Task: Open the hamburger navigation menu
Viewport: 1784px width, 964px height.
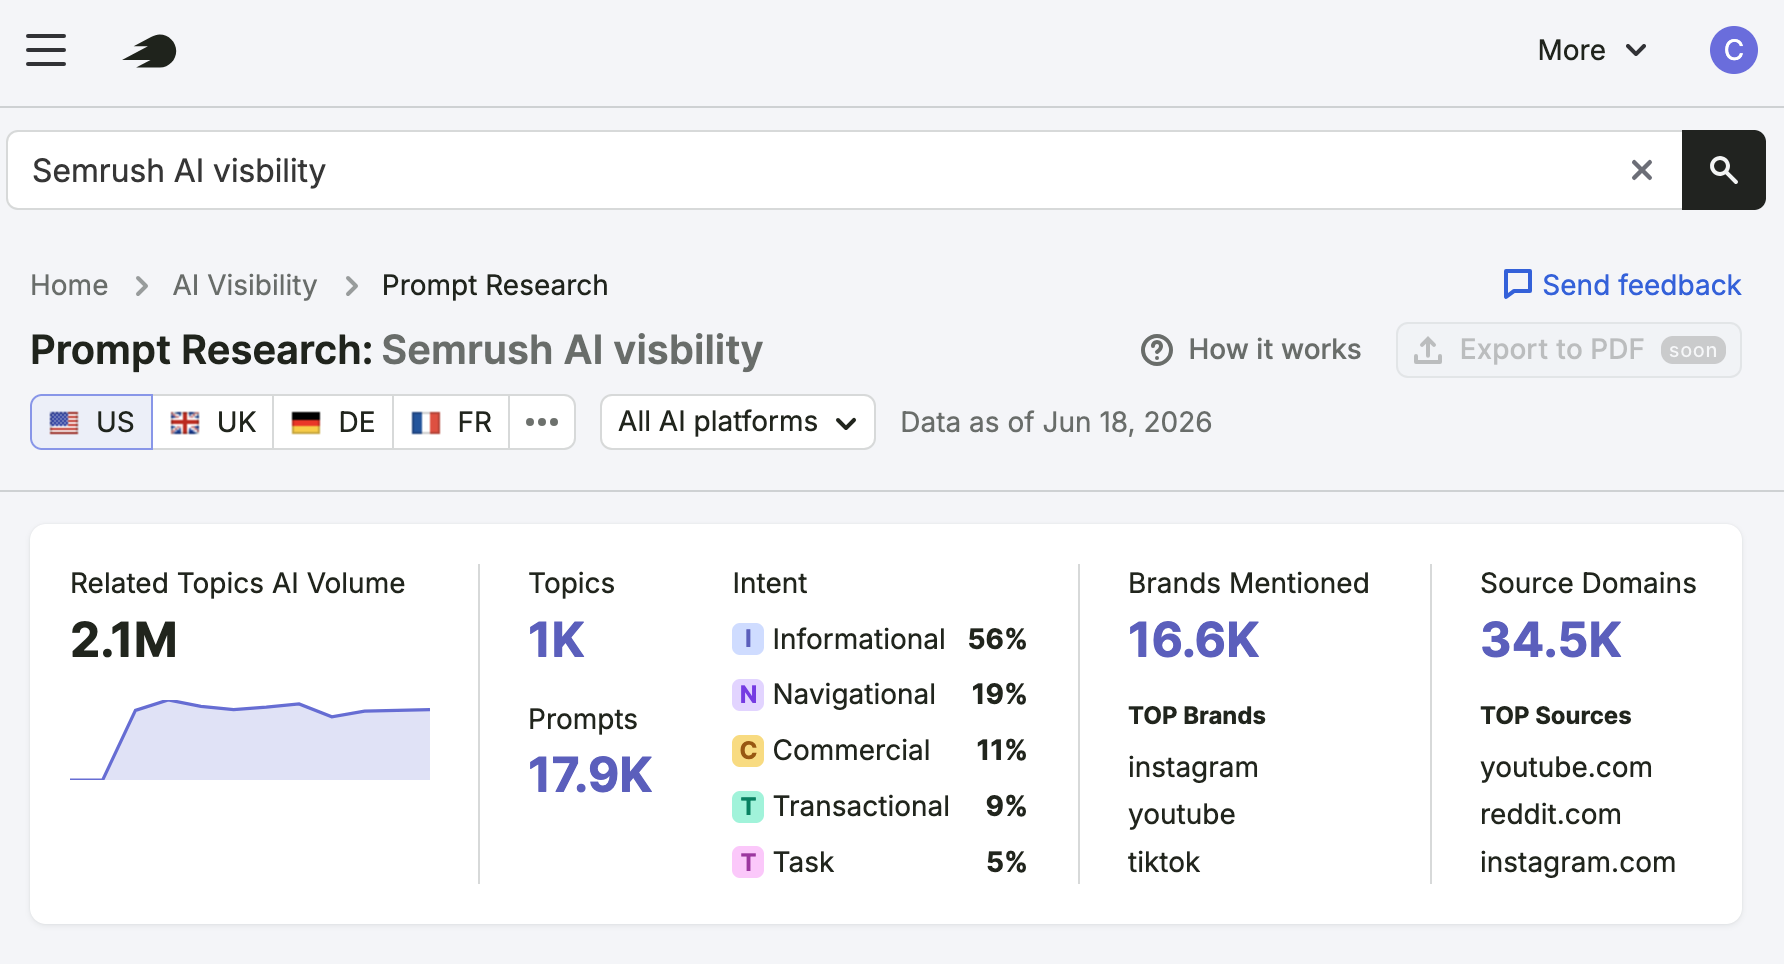Action: (46, 50)
